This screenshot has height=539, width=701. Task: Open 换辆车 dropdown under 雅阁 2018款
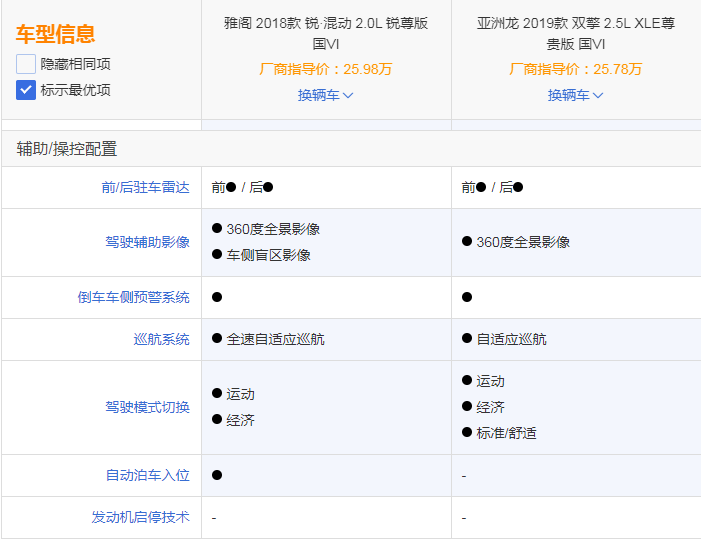pyautogui.click(x=325, y=95)
